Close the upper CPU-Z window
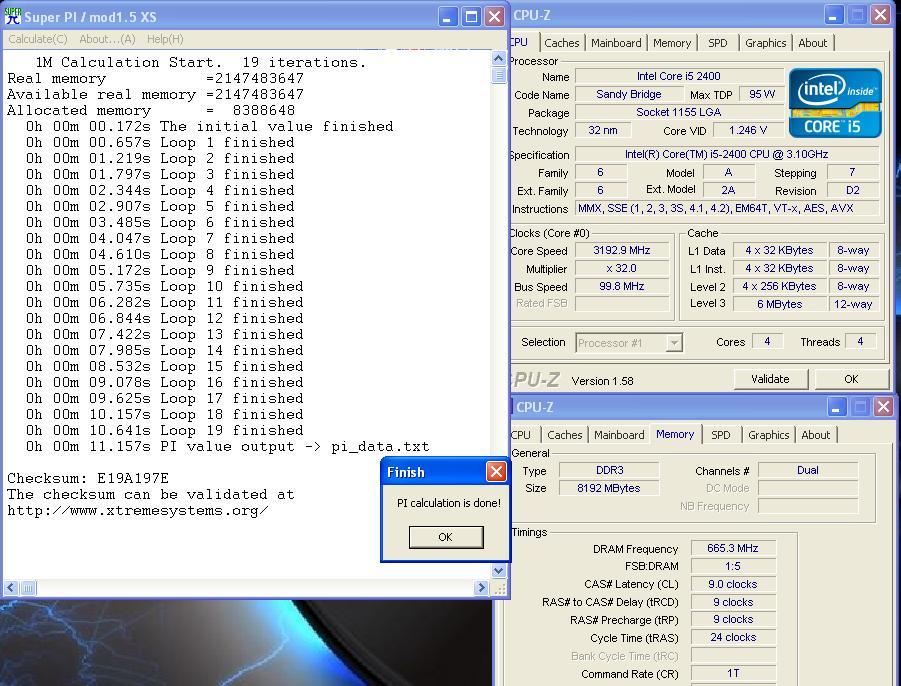 pyautogui.click(x=880, y=15)
